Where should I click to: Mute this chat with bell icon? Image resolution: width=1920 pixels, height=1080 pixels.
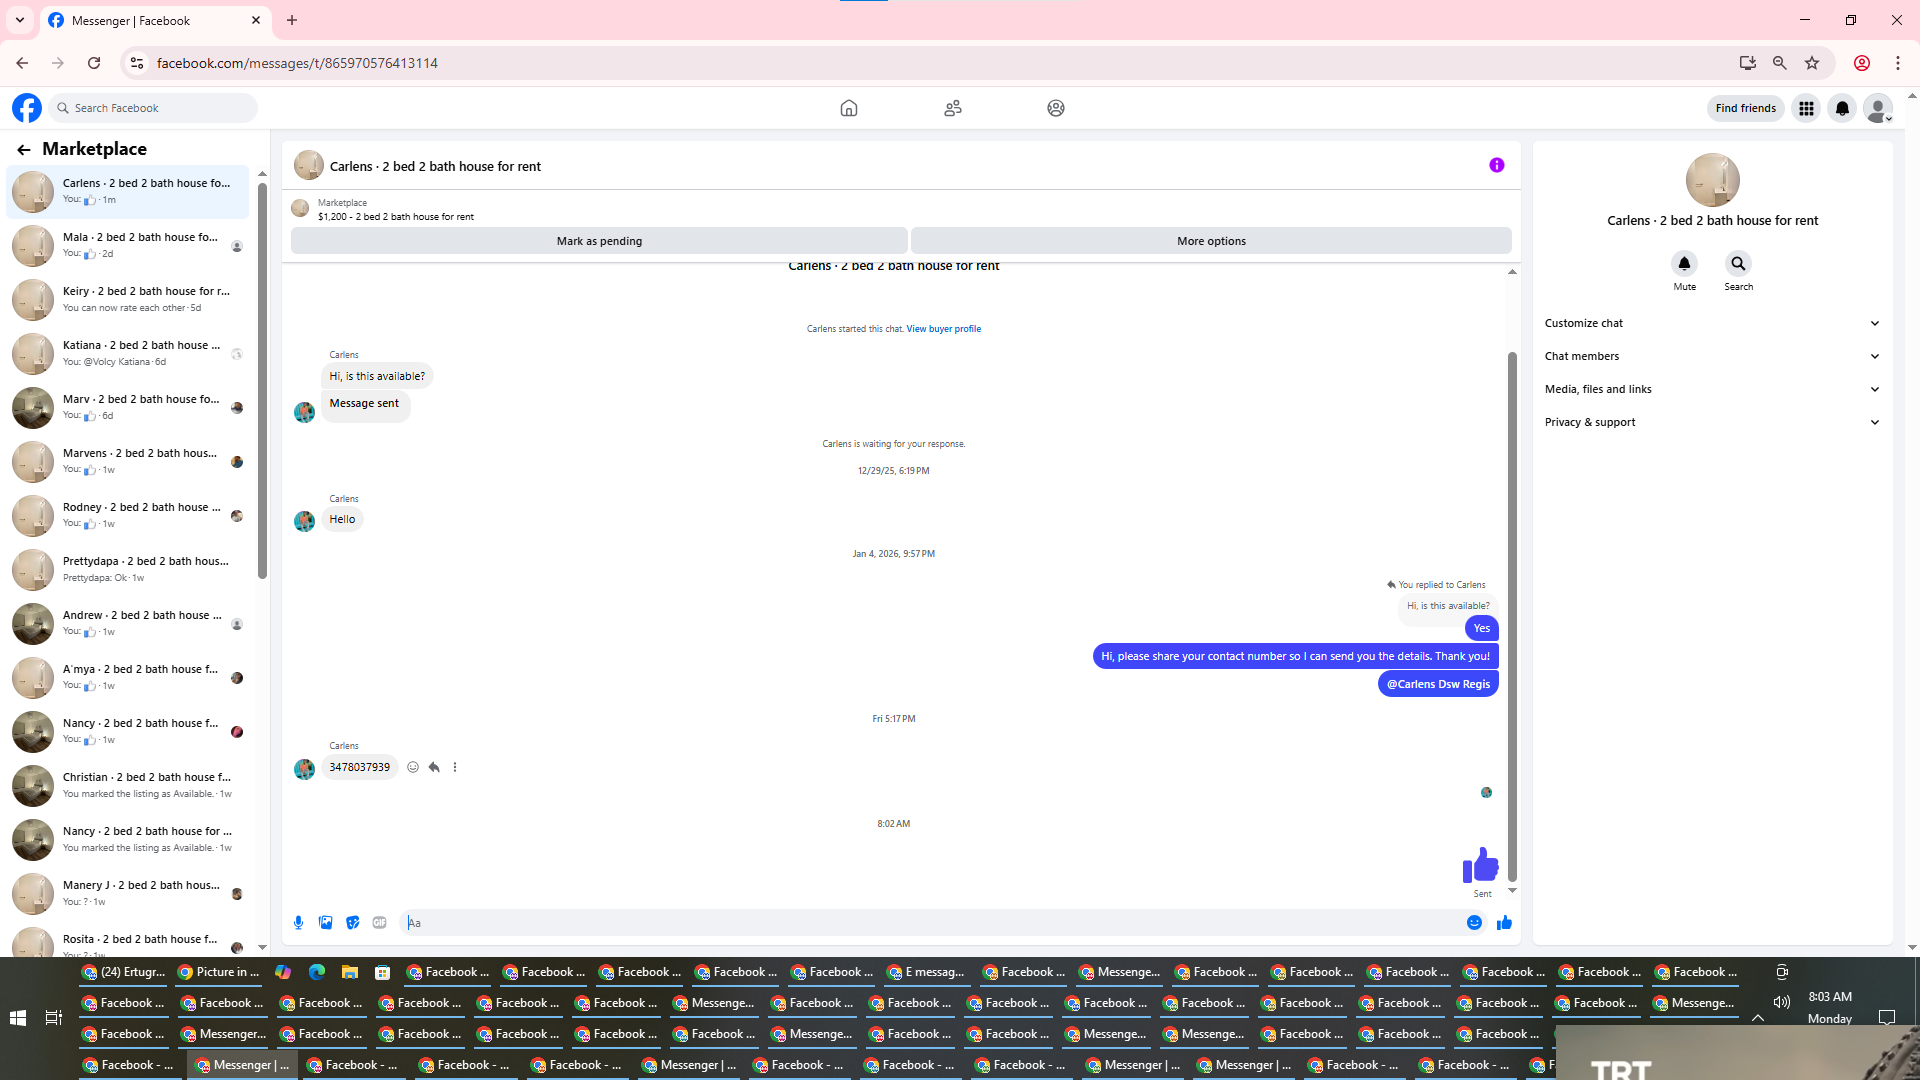pos(1684,263)
